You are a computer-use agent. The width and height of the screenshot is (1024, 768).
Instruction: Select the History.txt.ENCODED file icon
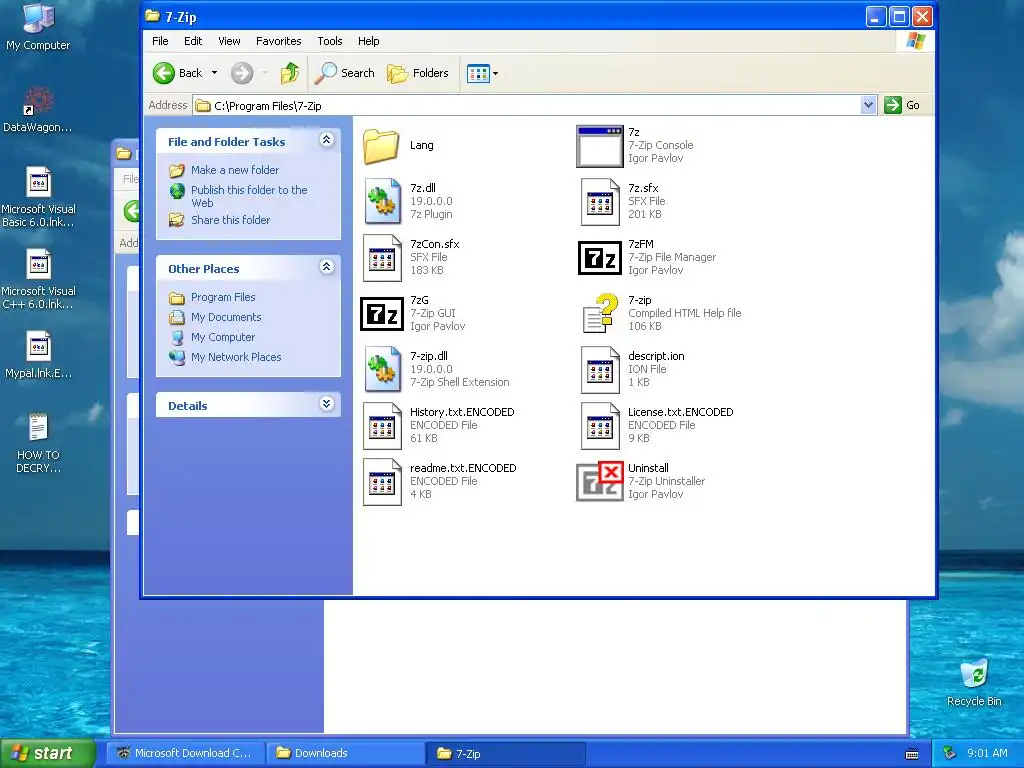383,425
